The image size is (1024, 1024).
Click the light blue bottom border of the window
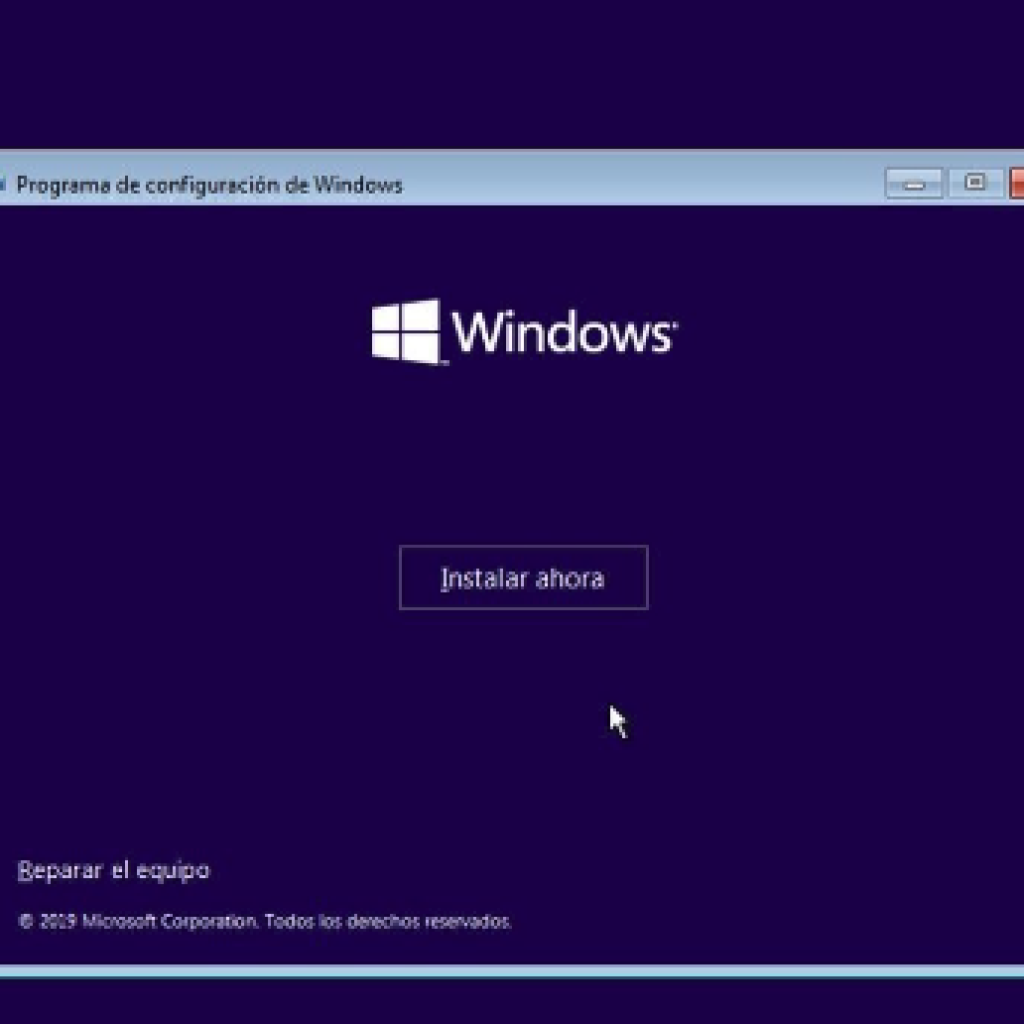[512, 971]
